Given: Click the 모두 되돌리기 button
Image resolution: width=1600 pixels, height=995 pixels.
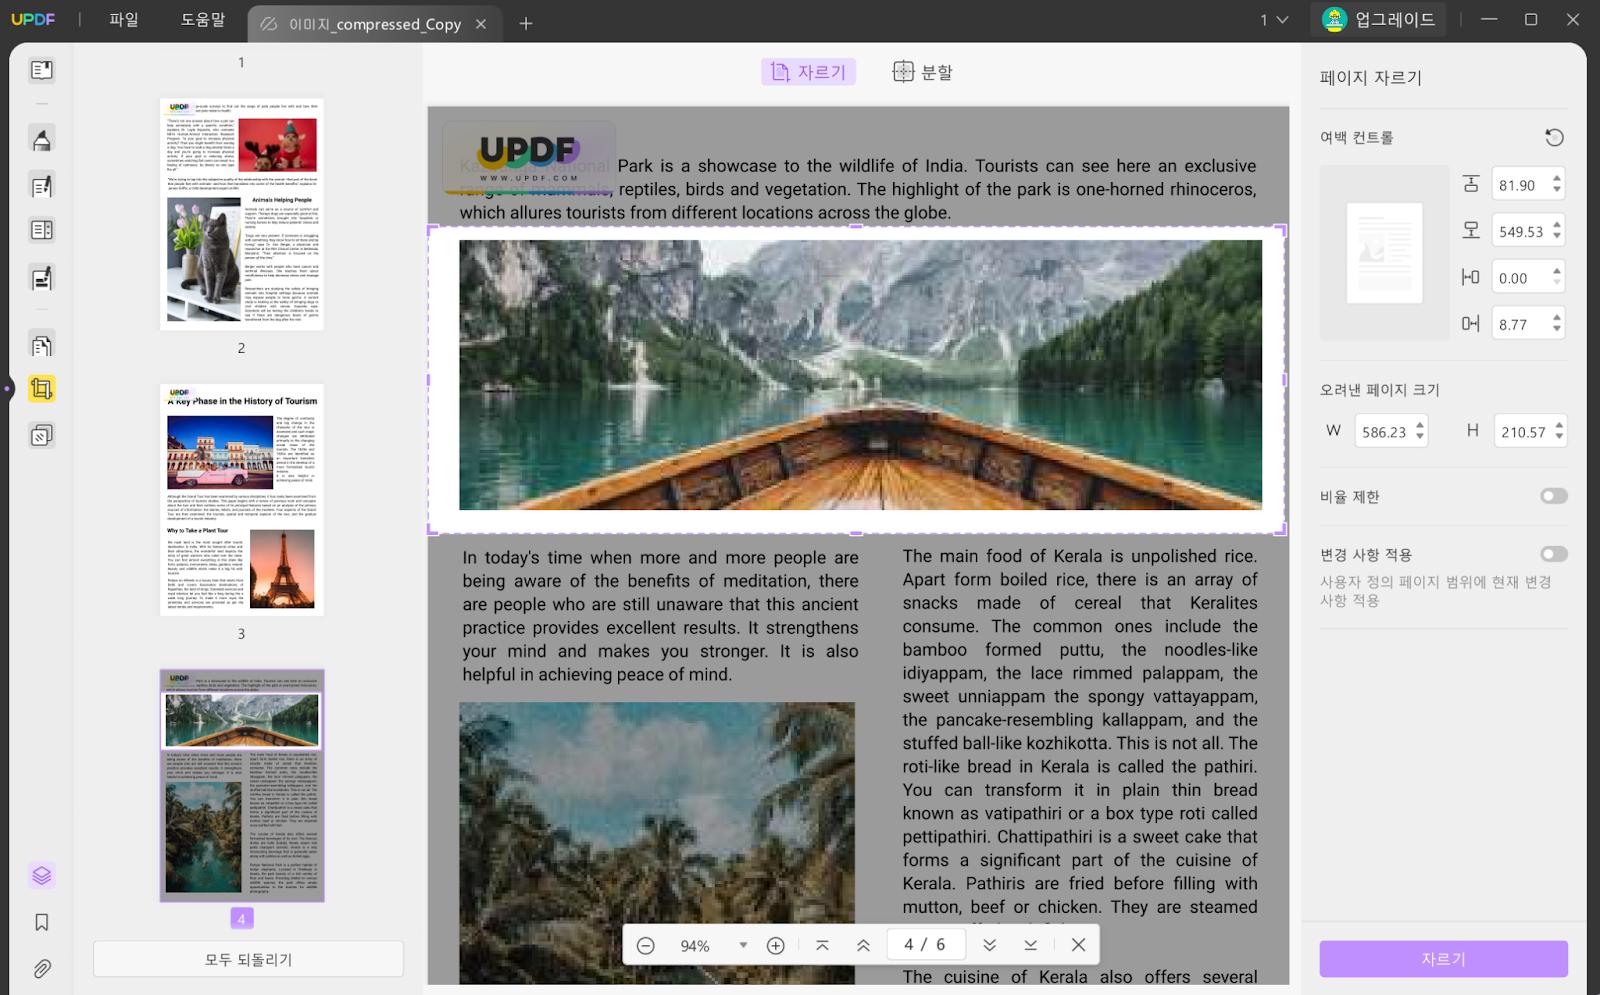Looking at the screenshot, I should pyautogui.click(x=248, y=959).
